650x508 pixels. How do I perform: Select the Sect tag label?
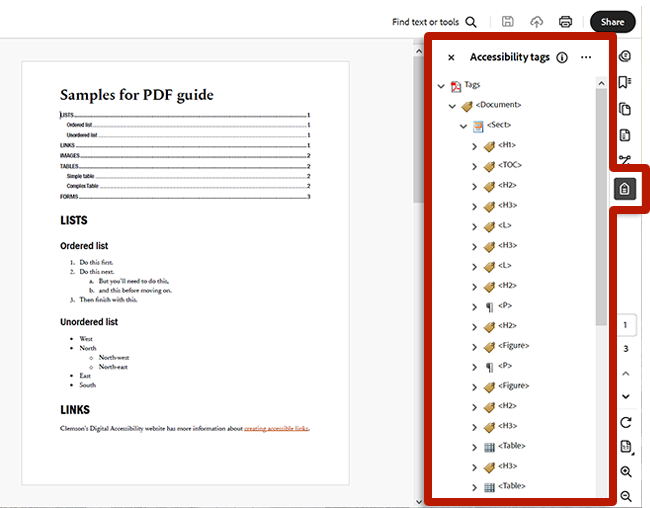click(x=499, y=124)
